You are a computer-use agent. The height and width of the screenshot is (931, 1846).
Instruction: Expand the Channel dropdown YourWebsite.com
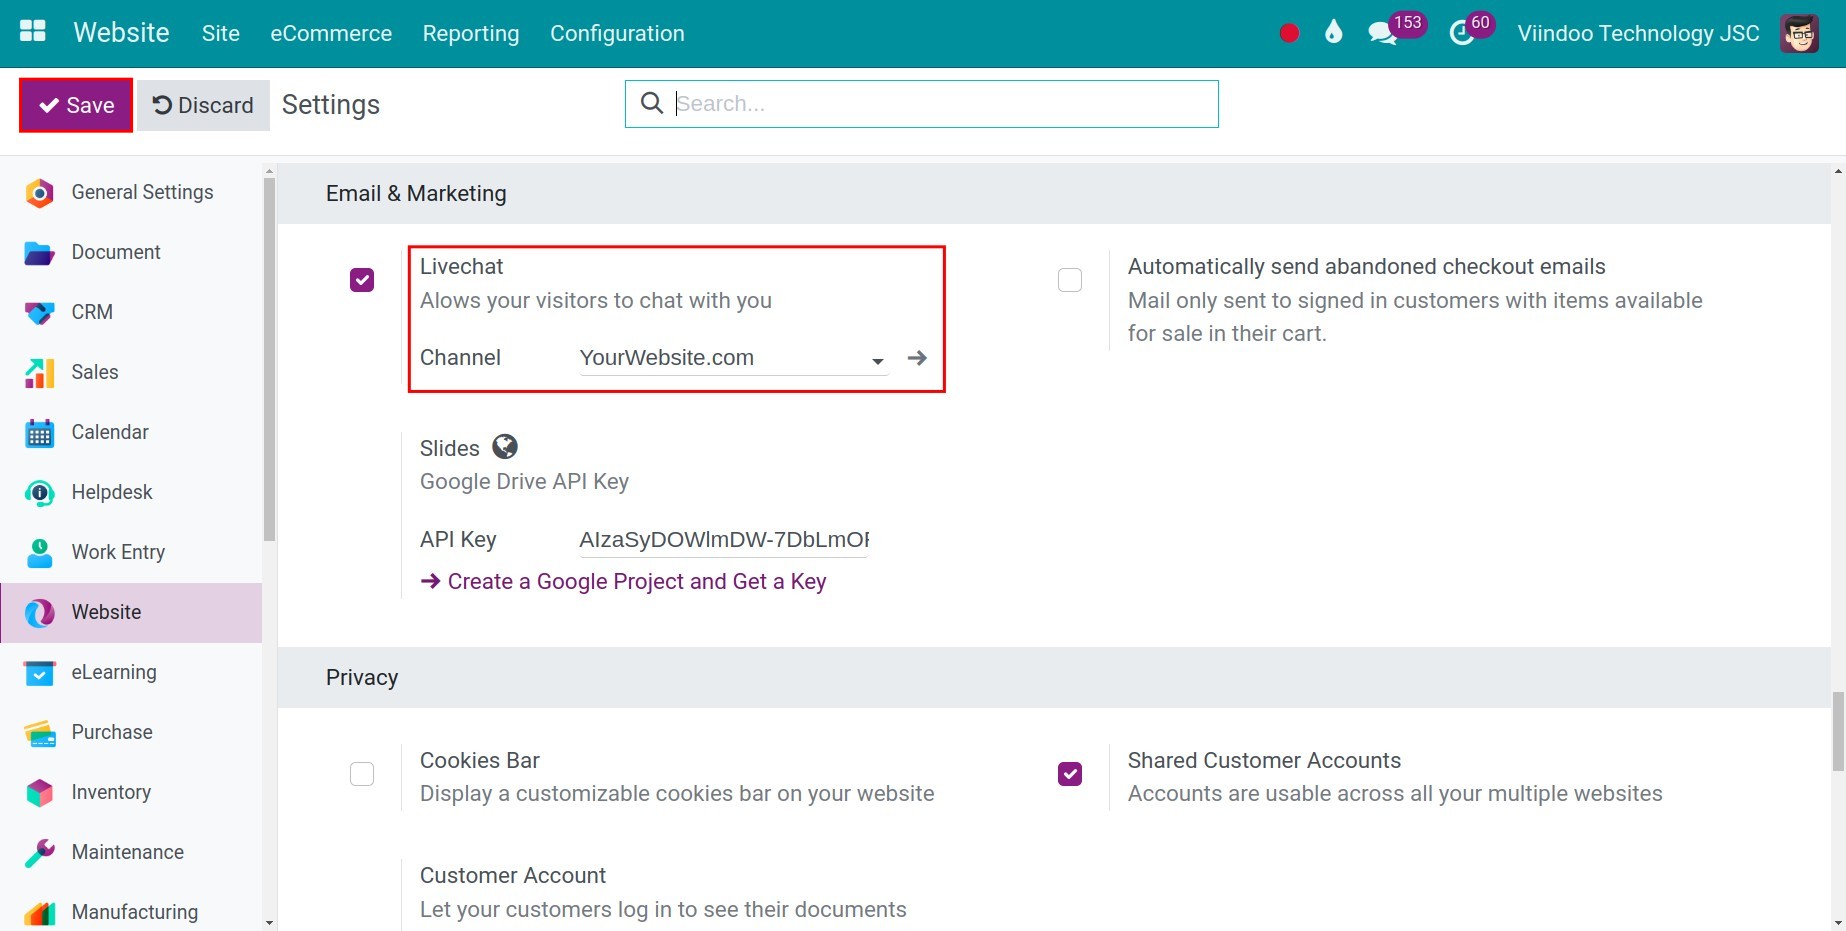click(732, 358)
